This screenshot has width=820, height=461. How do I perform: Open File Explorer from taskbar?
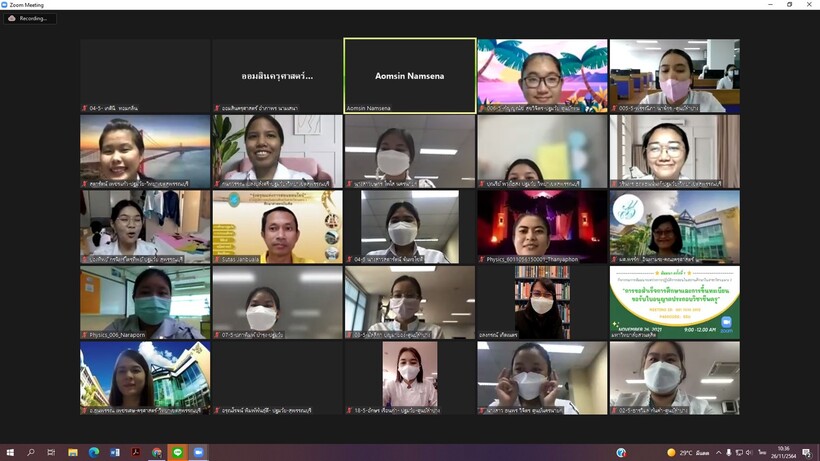(73, 452)
